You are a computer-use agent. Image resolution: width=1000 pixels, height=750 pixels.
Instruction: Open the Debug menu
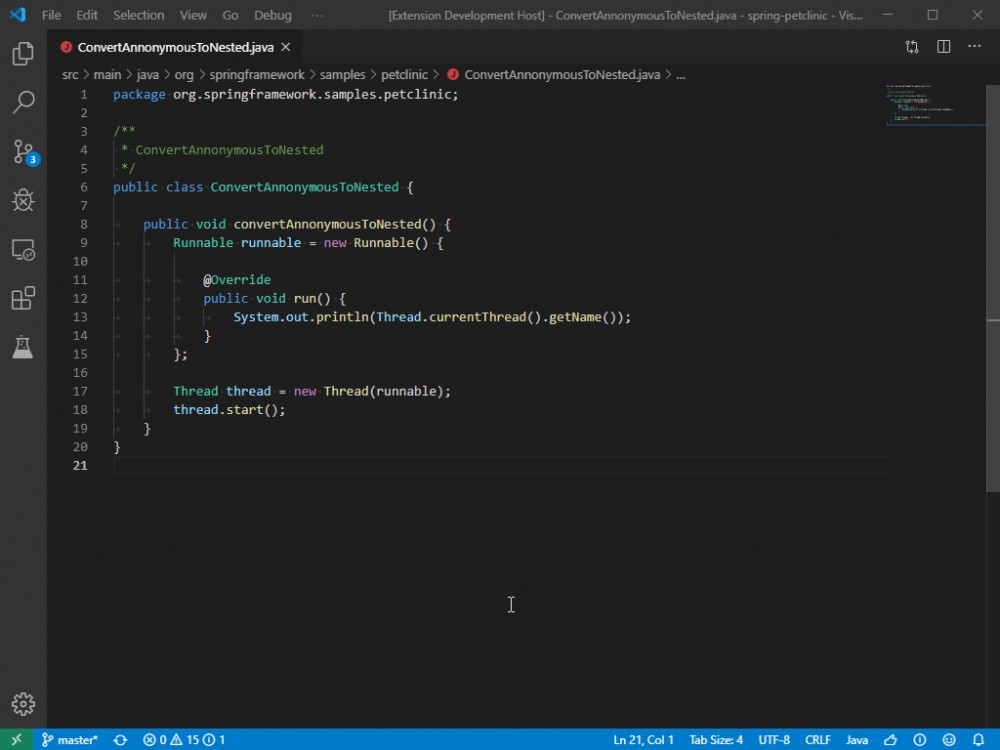click(x=272, y=14)
